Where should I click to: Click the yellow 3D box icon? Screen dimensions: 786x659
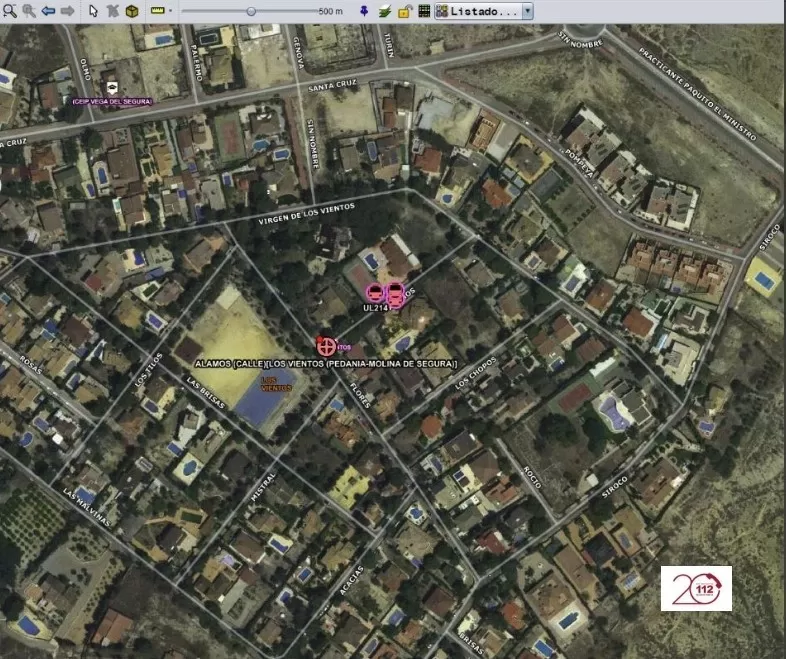click(133, 11)
